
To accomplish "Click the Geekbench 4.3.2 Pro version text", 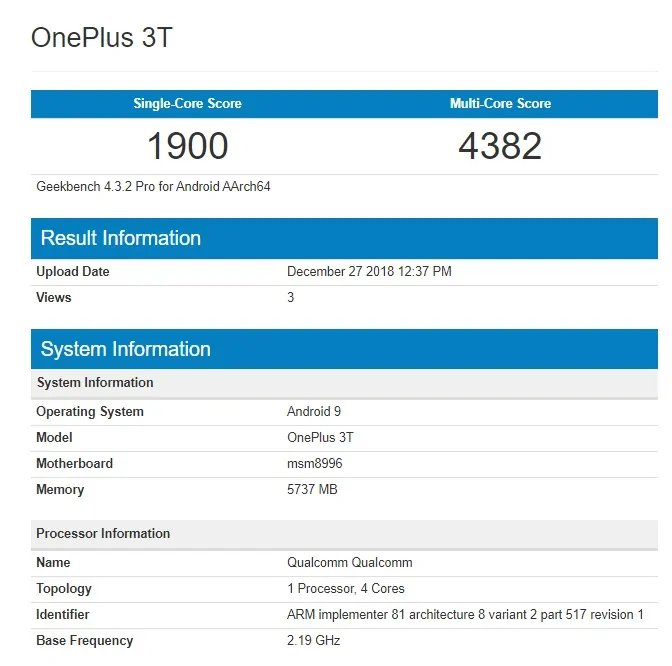I will [x=153, y=187].
